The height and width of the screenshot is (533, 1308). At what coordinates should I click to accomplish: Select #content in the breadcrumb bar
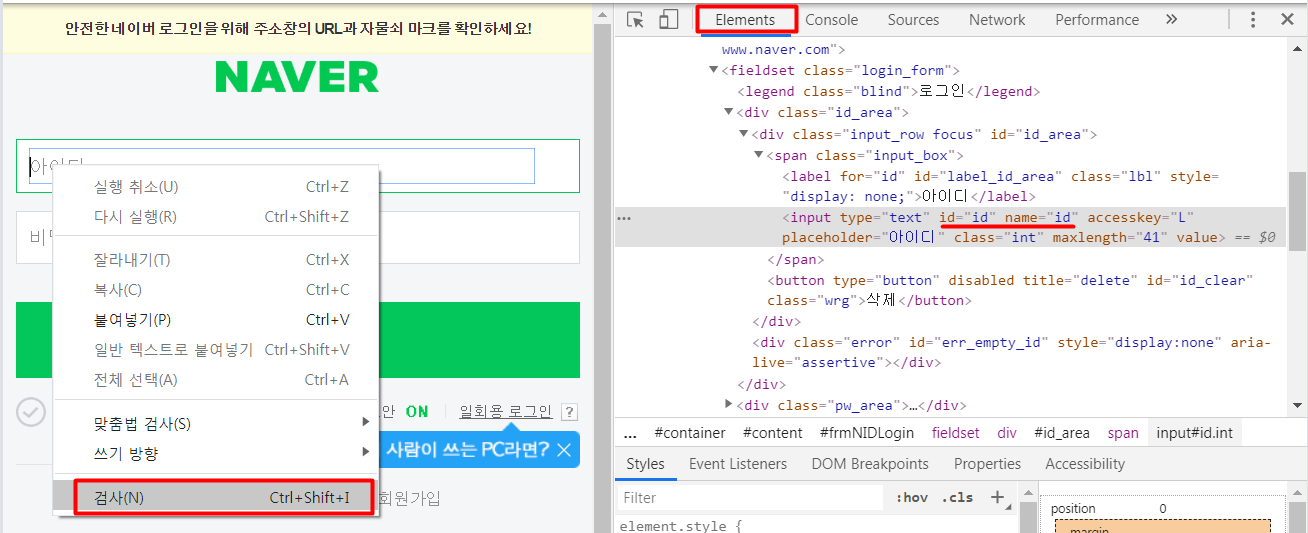tap(772, 433)
